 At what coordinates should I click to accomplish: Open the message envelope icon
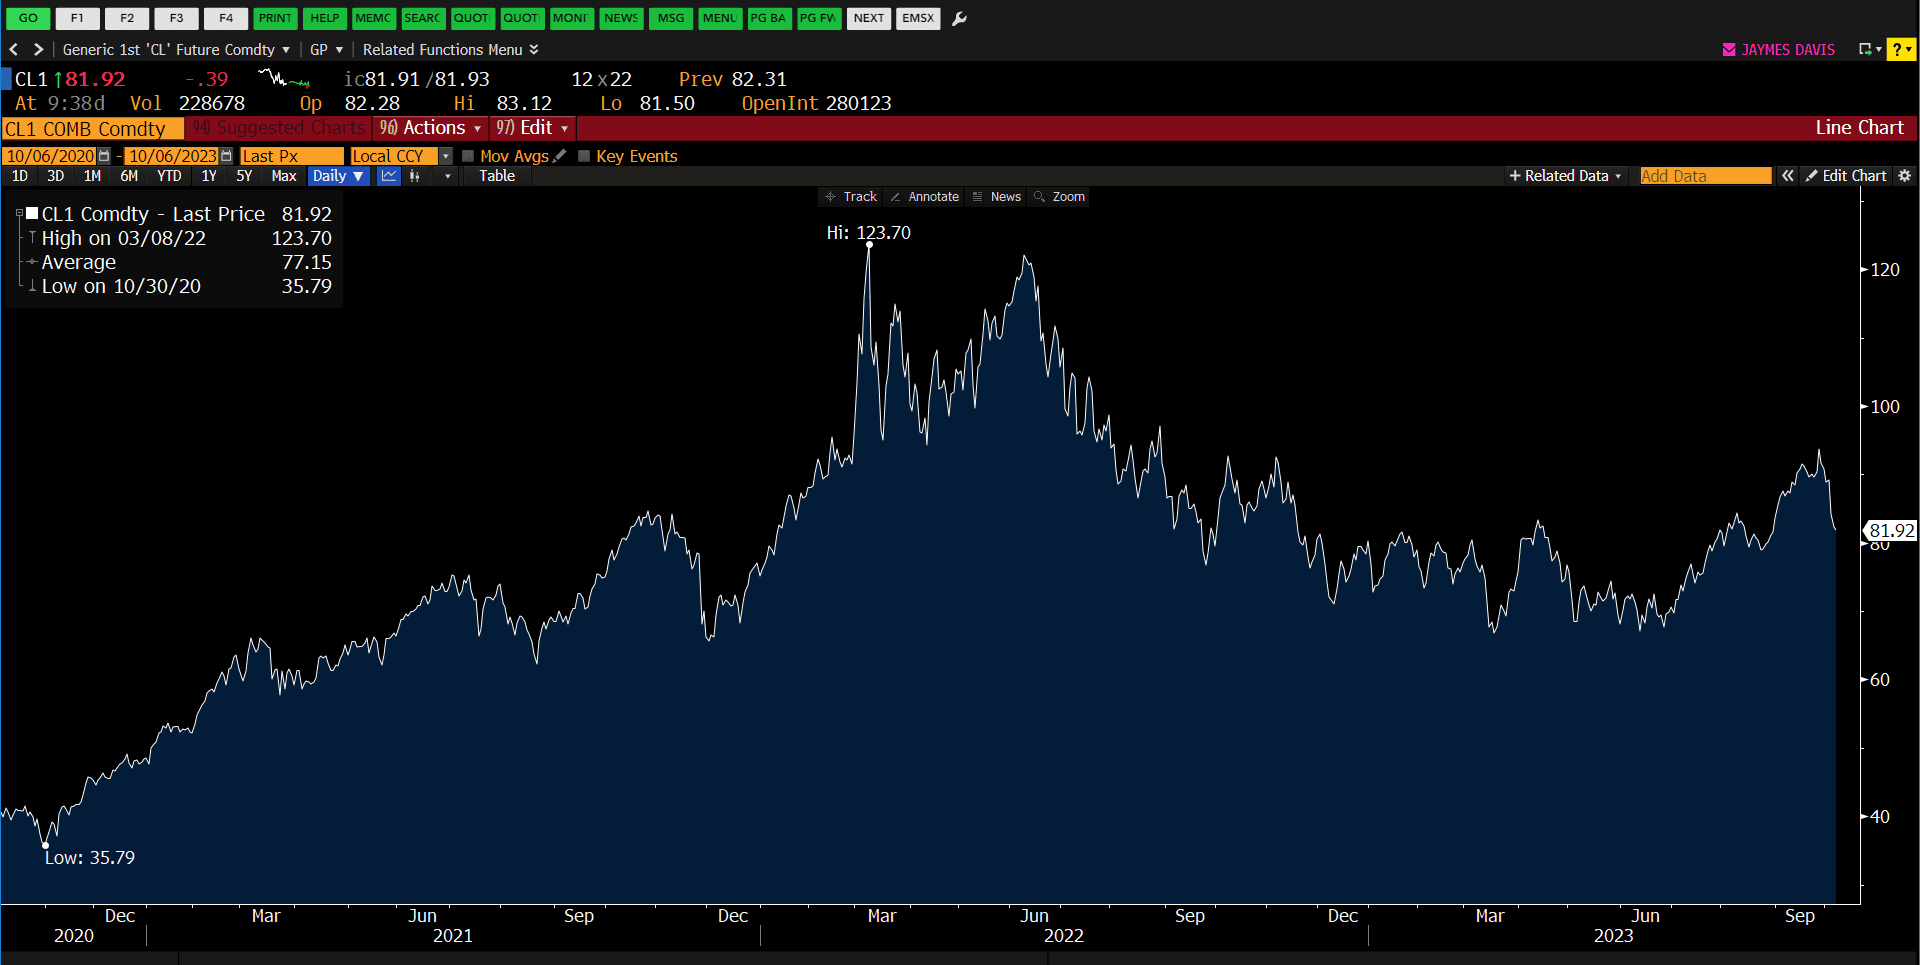tap(1729, 49)
